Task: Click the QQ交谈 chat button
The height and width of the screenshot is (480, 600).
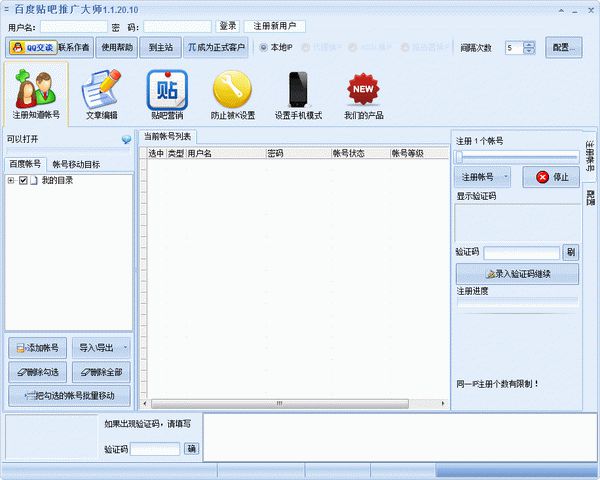Action: [x=31, y=47]
